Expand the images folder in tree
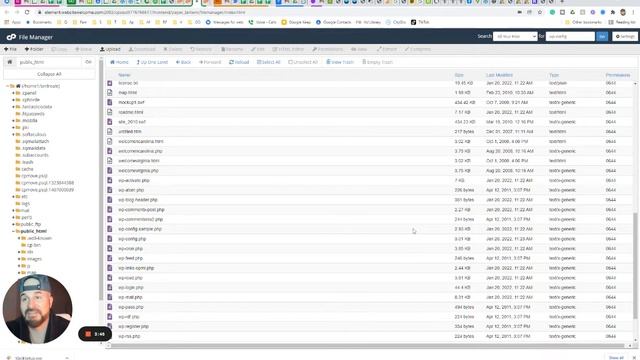 (19, 259)
